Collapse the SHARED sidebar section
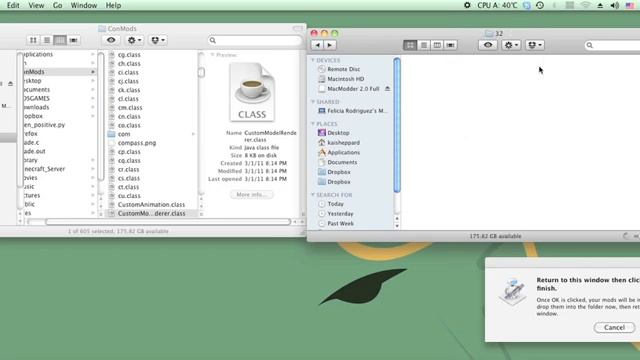 click(313, 102)
